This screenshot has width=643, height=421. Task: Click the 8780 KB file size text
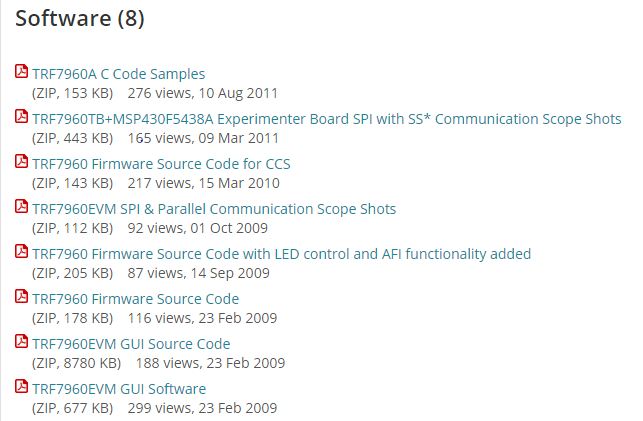(76, 363)
